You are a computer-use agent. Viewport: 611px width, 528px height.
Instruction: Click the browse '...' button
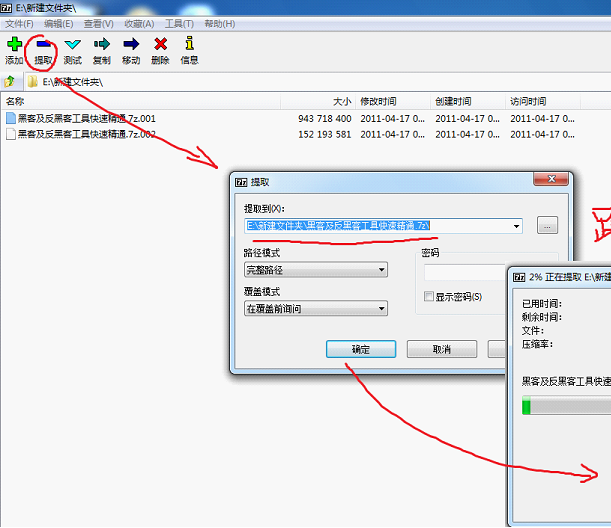pos(547,225)
